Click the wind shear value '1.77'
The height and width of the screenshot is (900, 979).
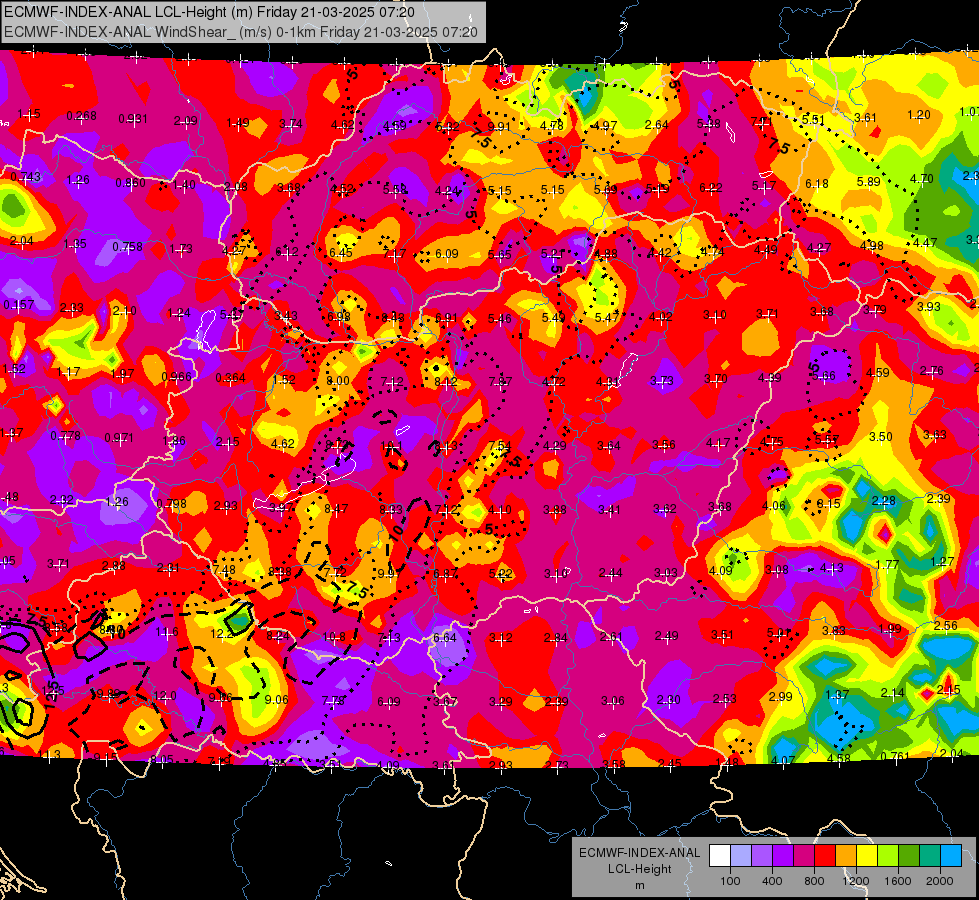click(887, 564)
